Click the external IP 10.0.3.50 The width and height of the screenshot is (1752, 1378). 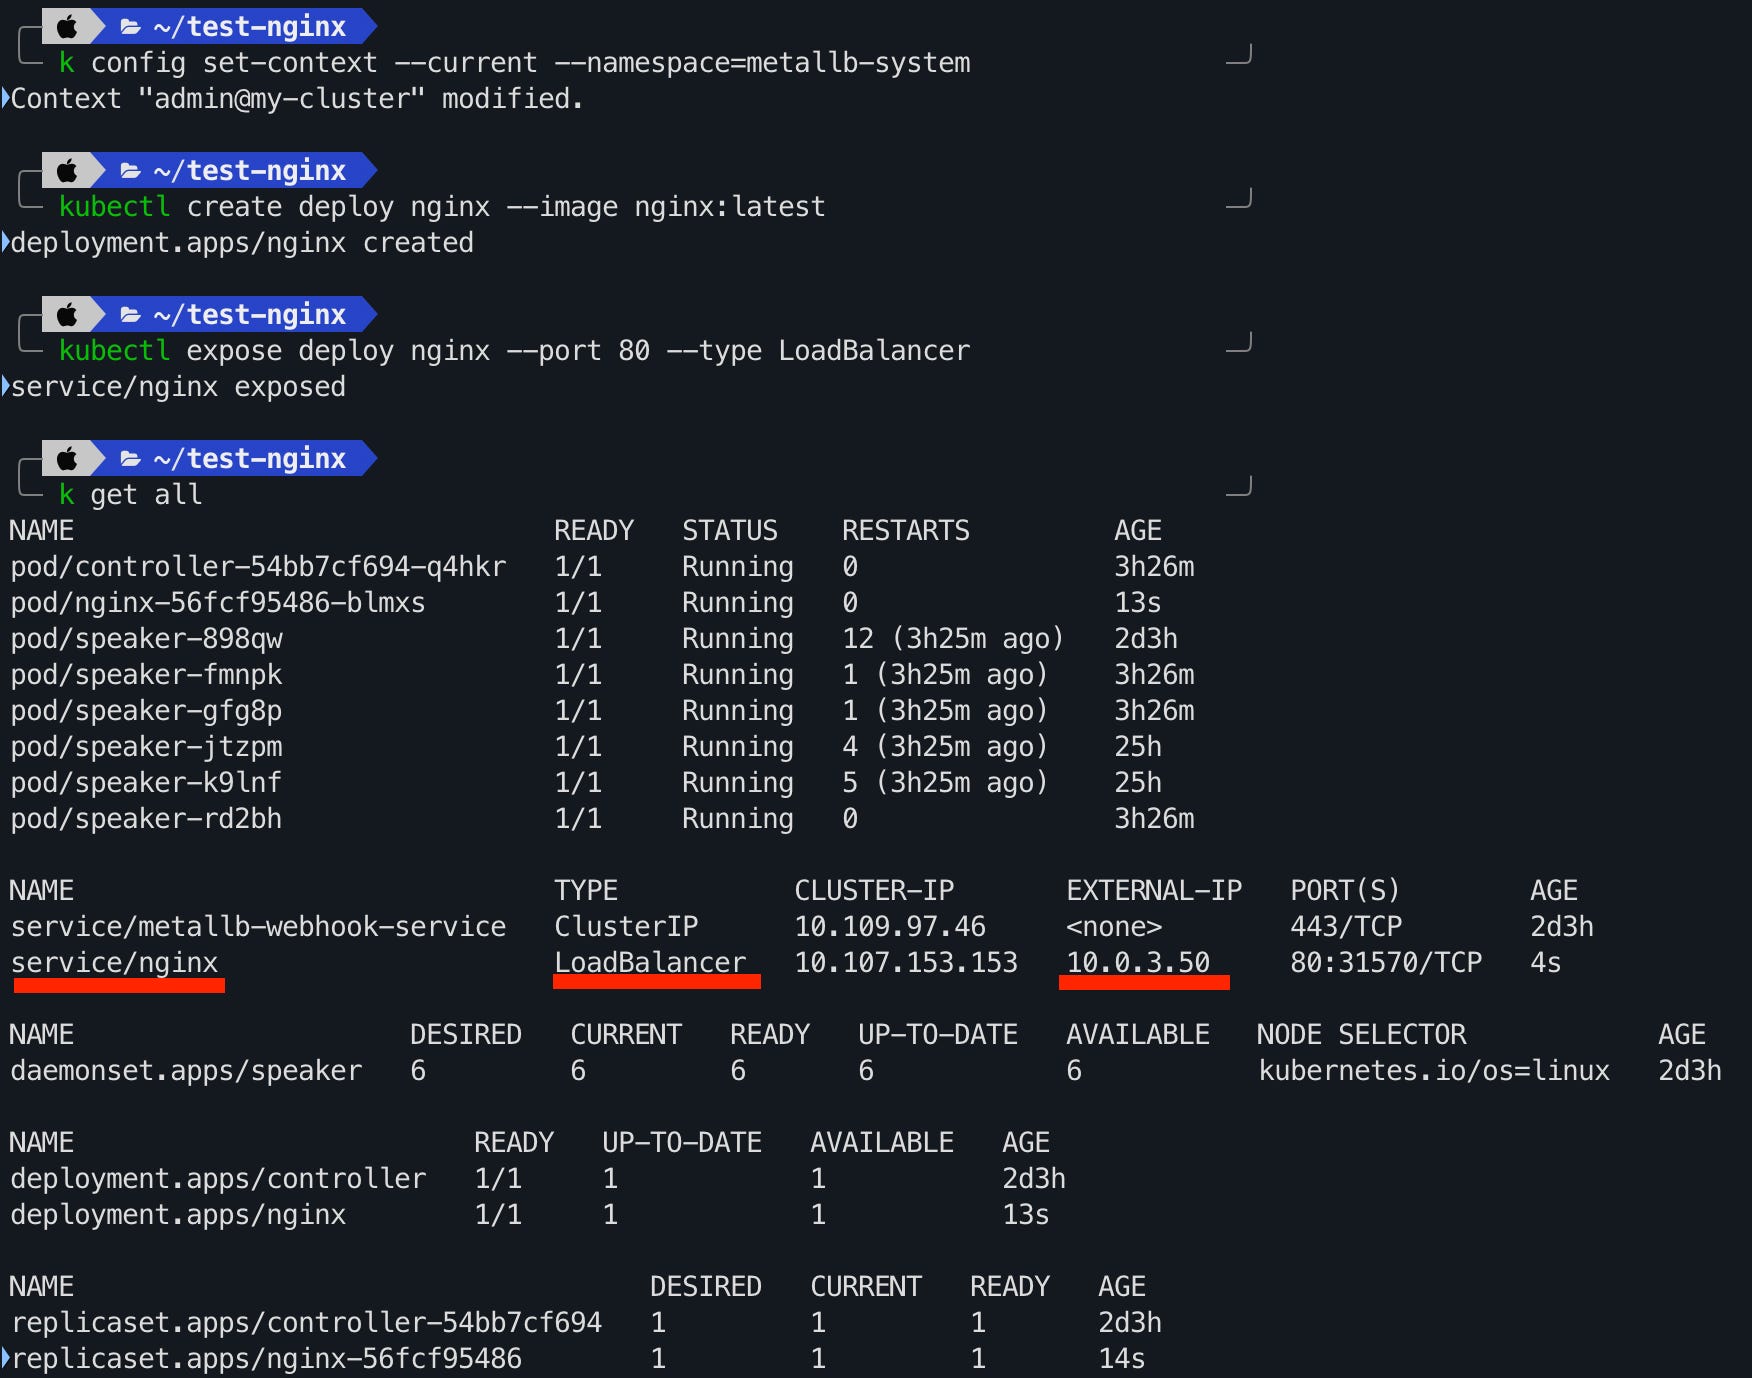pyautogui.click(x=1138, y=963)
